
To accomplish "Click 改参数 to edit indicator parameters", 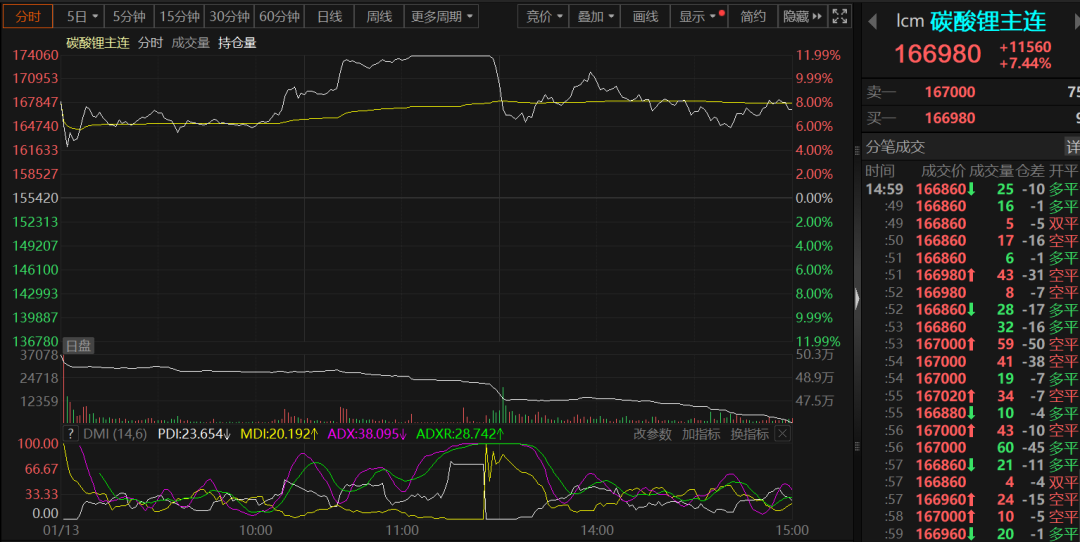I will tap(653, 434).
